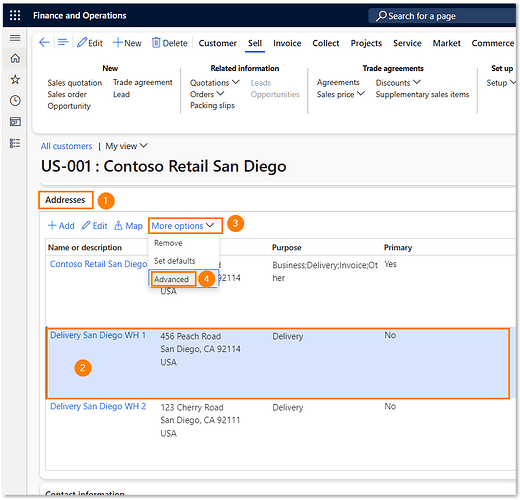Choose Set defaults menu entry
This screenshot has height=500, width=520.
coord(174,261)
